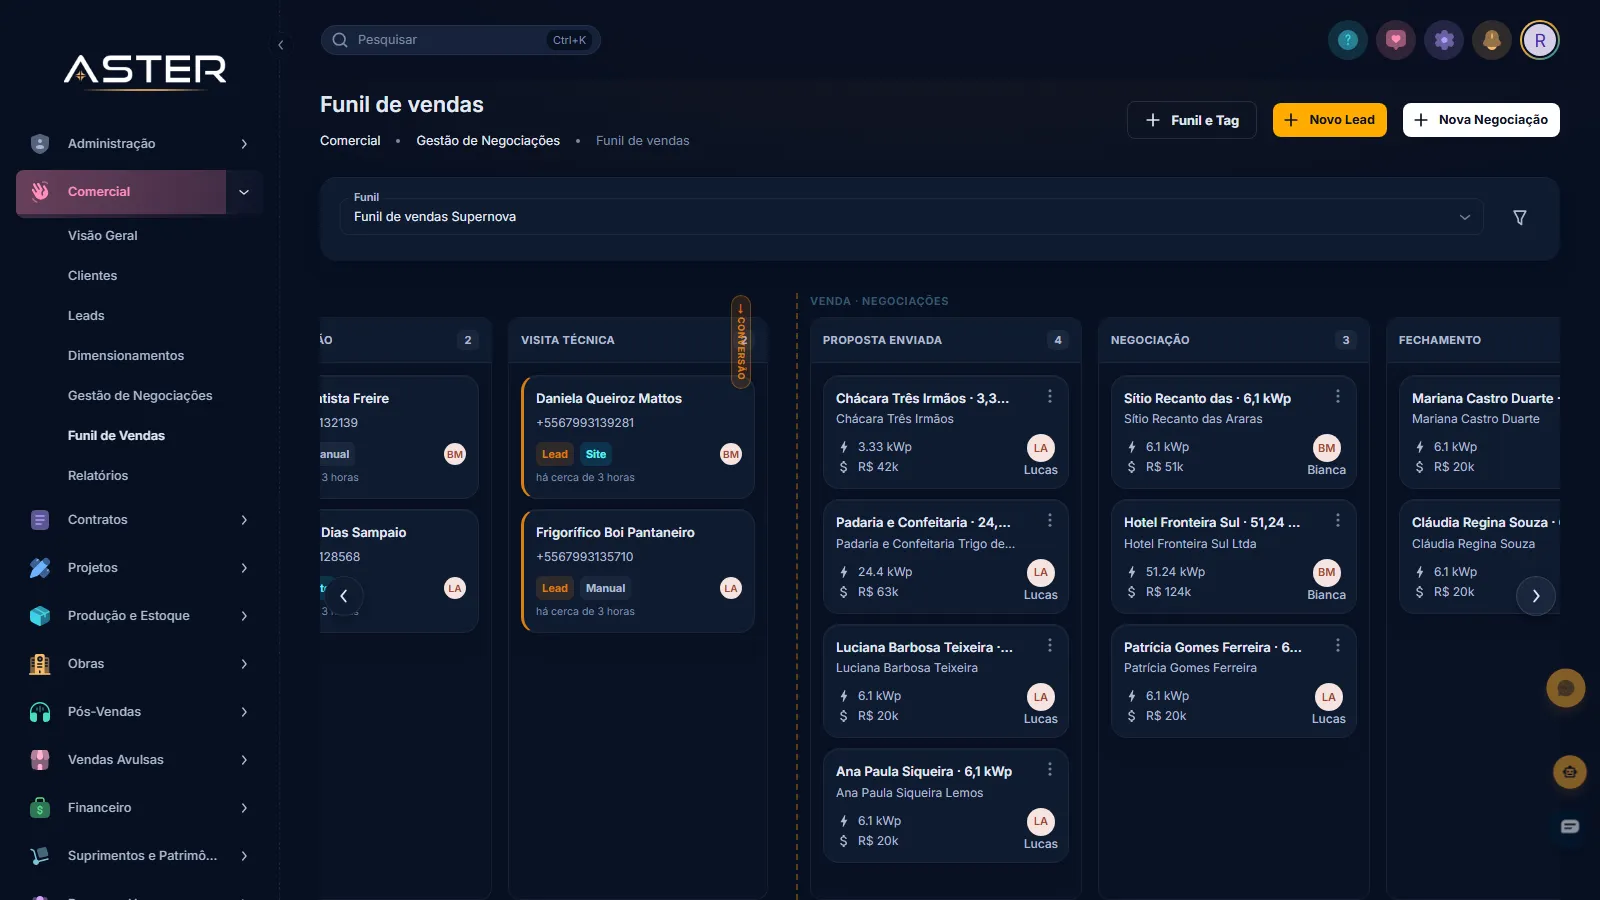Viewport: 1600px width, 900px height.
Task: Open the Mariana Castro Duarte deal card
Action: click(1480, 432)
